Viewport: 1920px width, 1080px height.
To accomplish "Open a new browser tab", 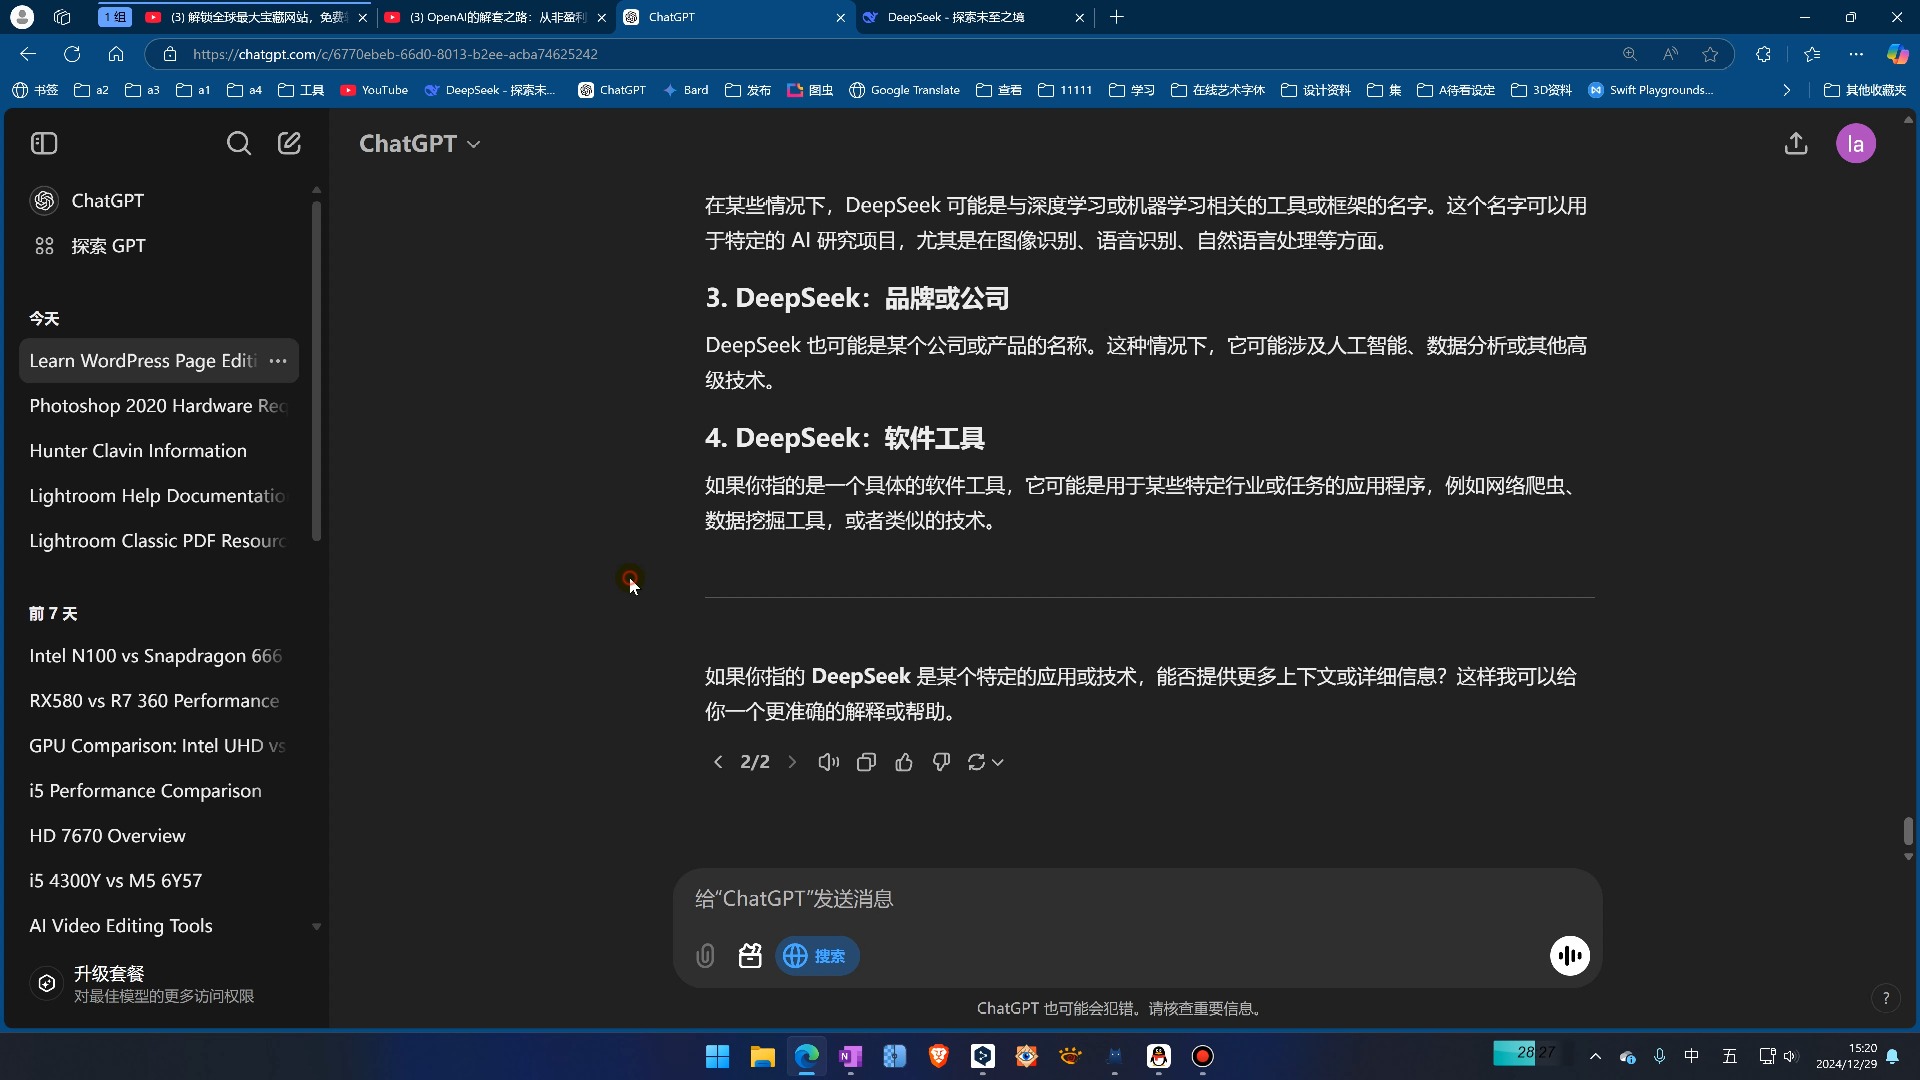I will click(1117, 17).
